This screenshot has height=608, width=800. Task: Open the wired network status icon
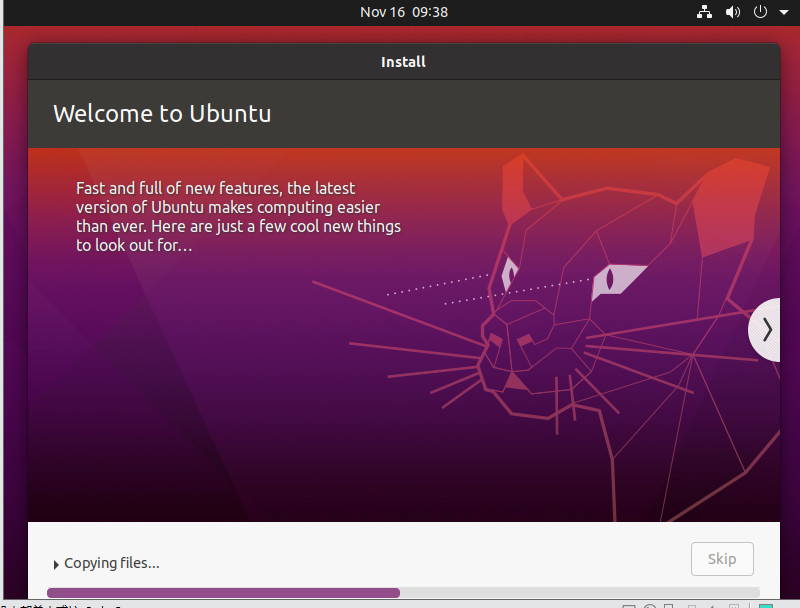click(704, 12)
